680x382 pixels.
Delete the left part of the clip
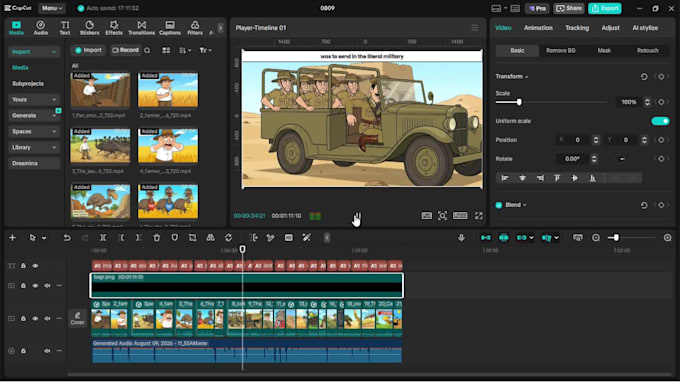click(x=121, y=238)
